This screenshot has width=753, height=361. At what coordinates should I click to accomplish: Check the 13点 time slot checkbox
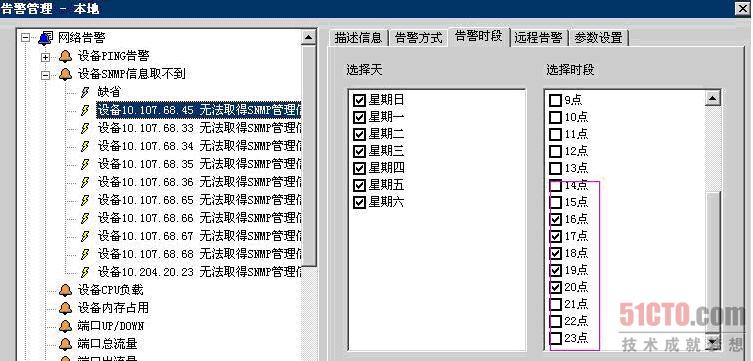[556, 168]
